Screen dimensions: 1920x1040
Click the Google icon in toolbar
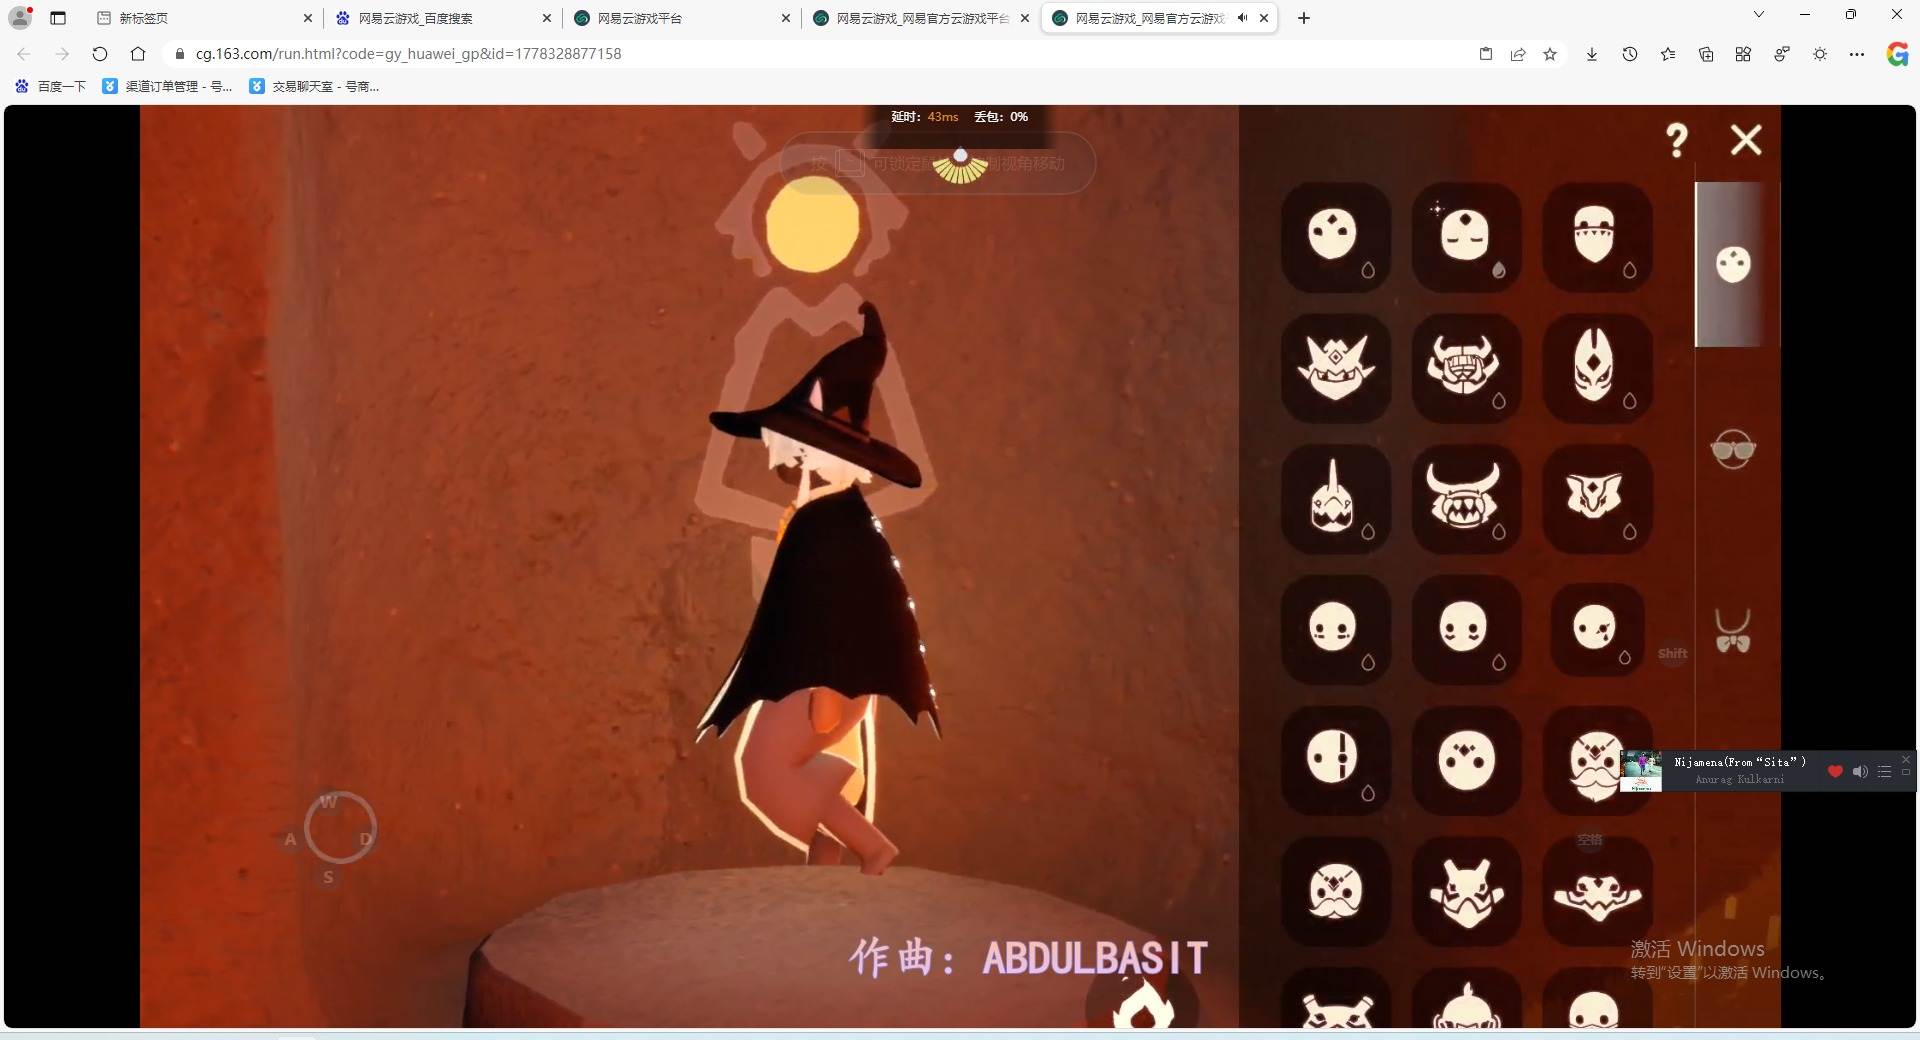click(x=1897, y=54)
